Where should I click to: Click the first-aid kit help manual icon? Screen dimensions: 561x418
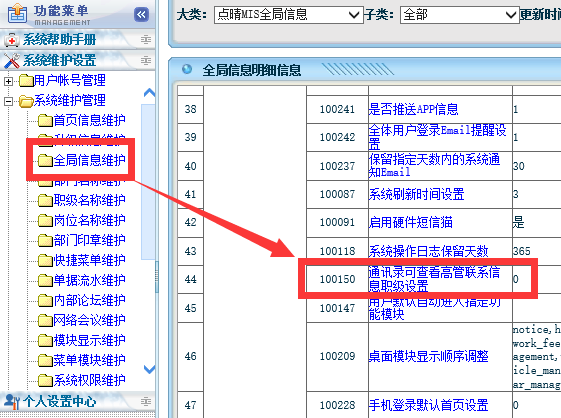point(11,40)
